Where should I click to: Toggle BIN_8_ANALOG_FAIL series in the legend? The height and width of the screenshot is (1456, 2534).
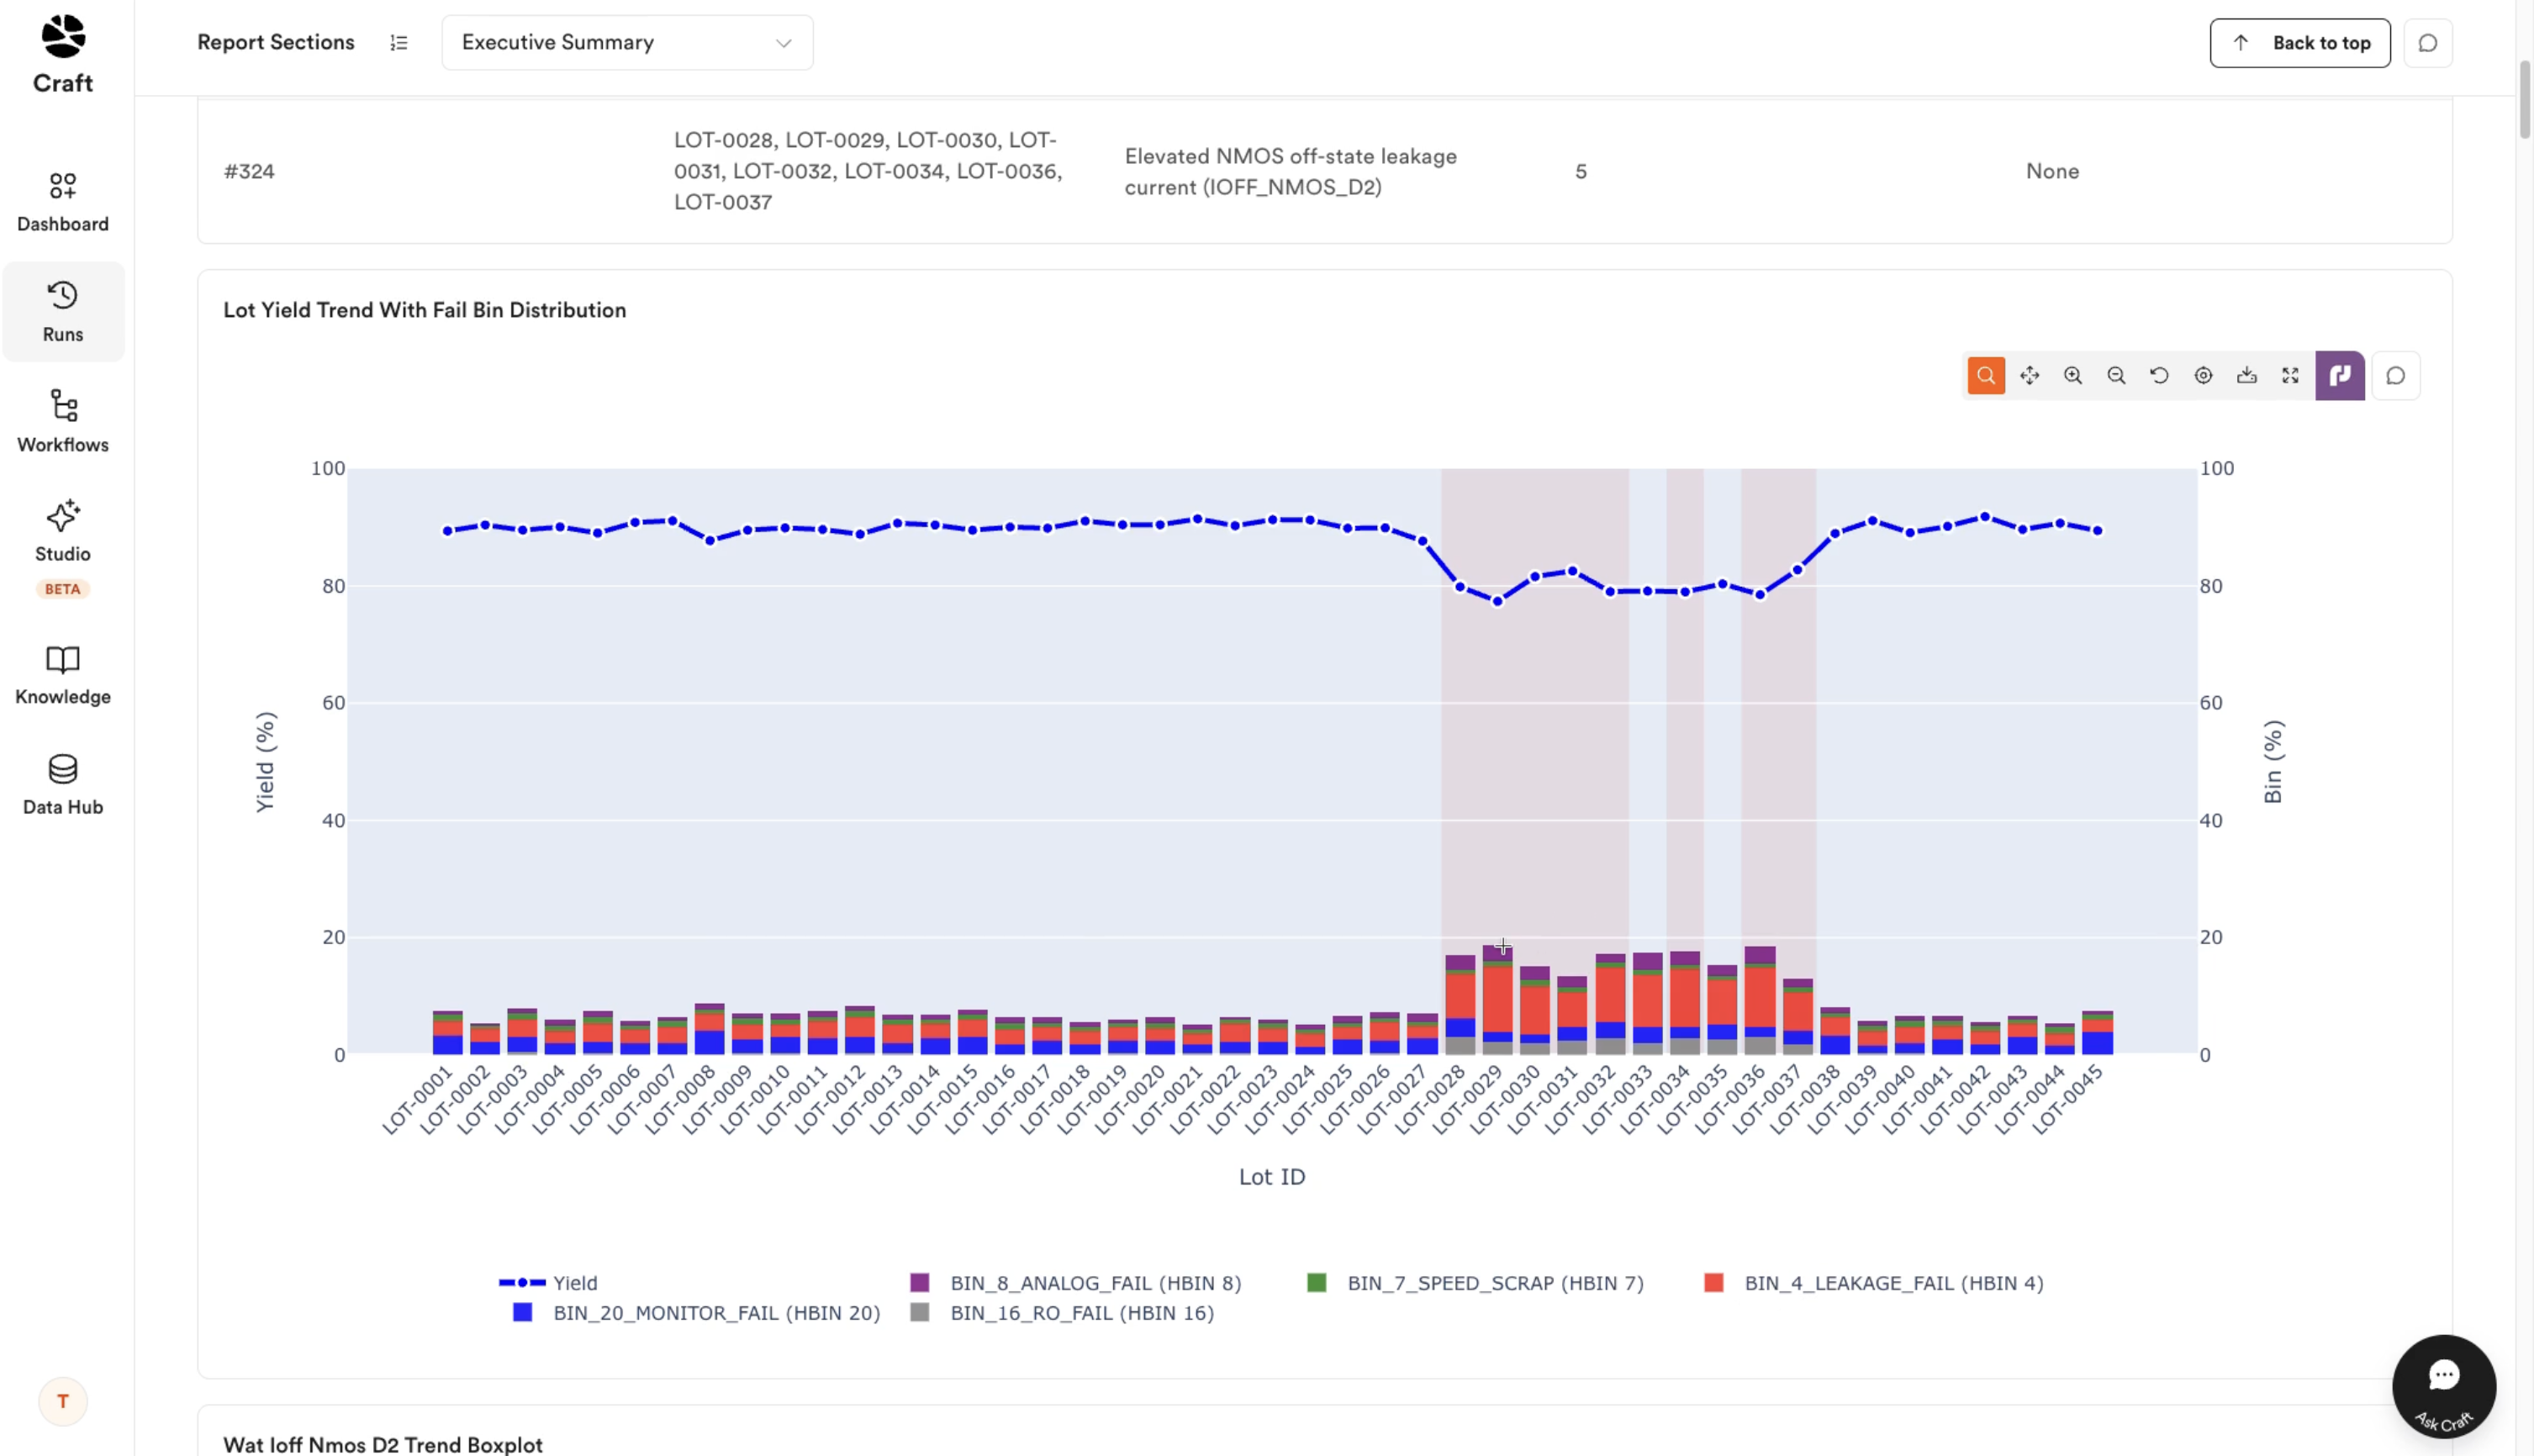1075,1282
